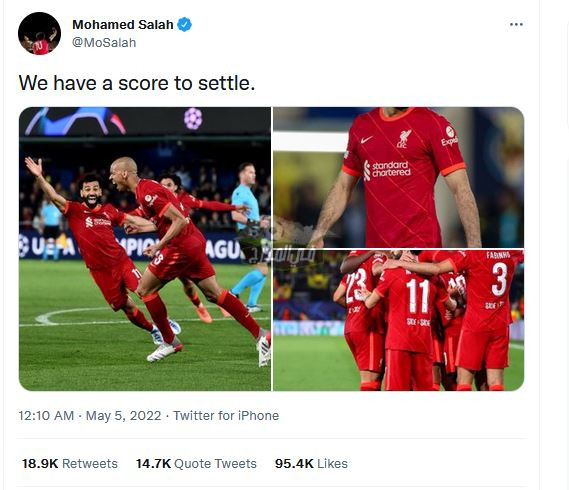Viewport: 569px width, 490px height.
Task: Click the Mohamed Salah display name
Action: (123, 24)
